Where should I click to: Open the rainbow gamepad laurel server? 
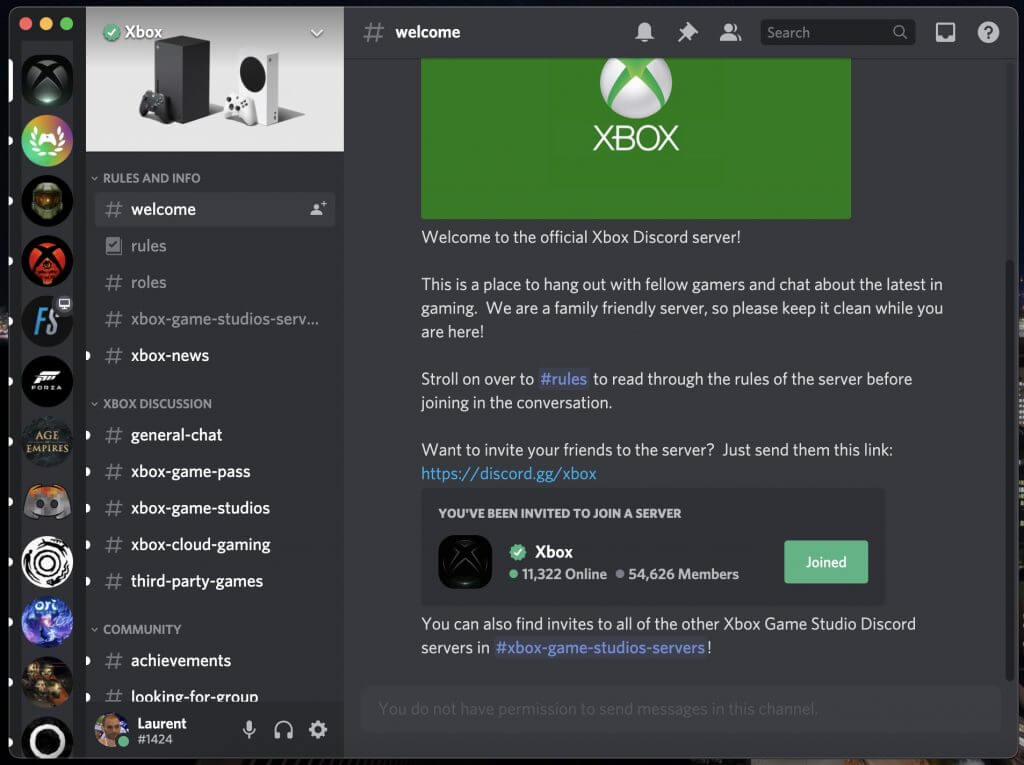coord(47,140)
